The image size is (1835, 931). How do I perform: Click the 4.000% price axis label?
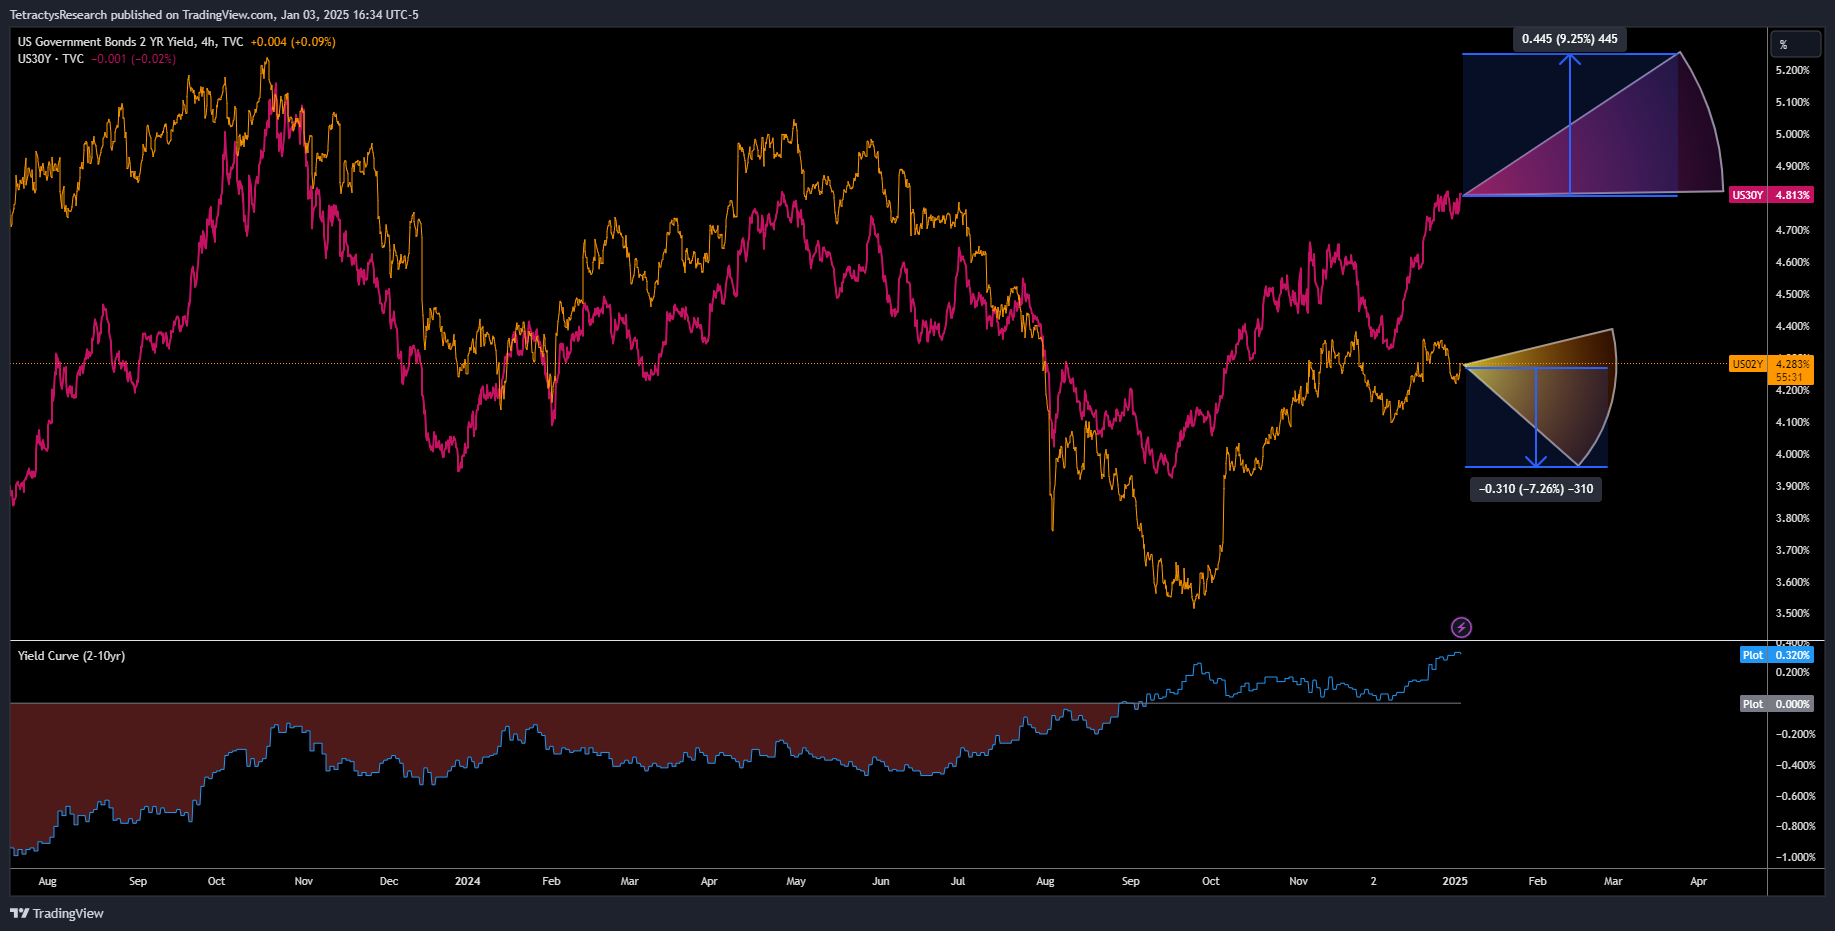click(x=1792, y=454)
